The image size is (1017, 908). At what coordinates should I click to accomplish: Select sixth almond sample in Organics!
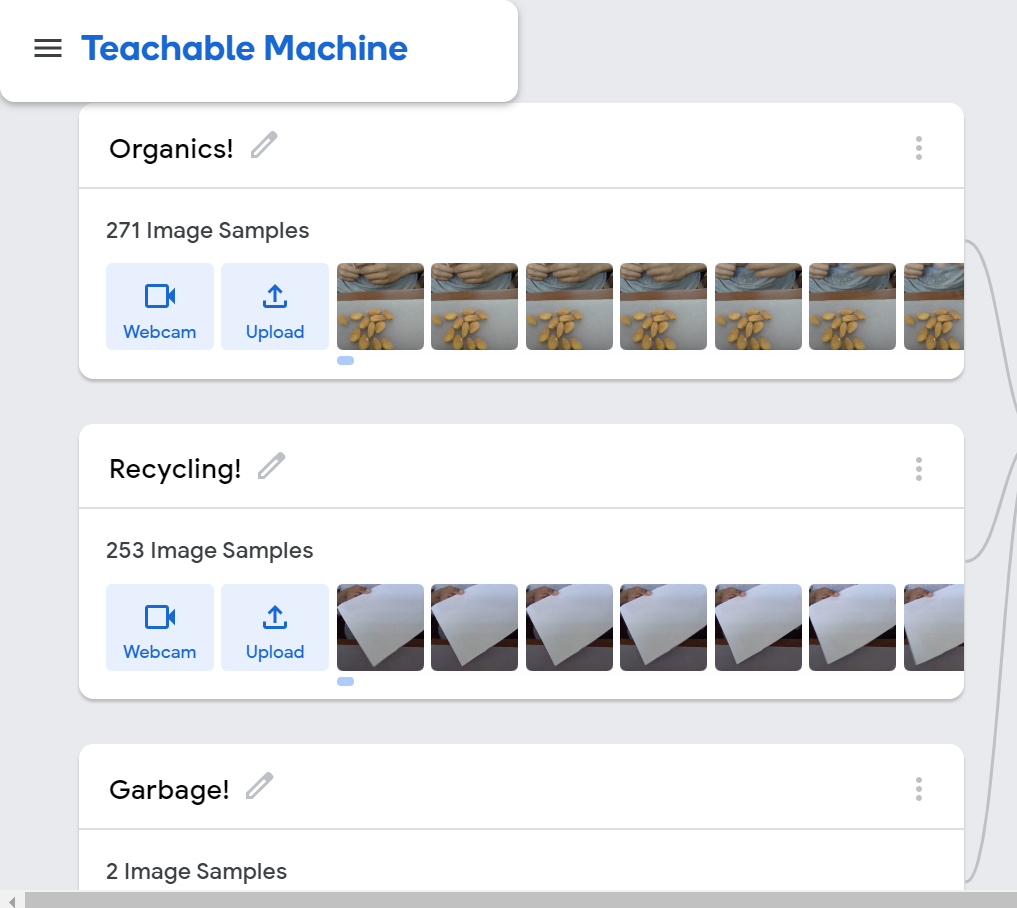(852, 306)
